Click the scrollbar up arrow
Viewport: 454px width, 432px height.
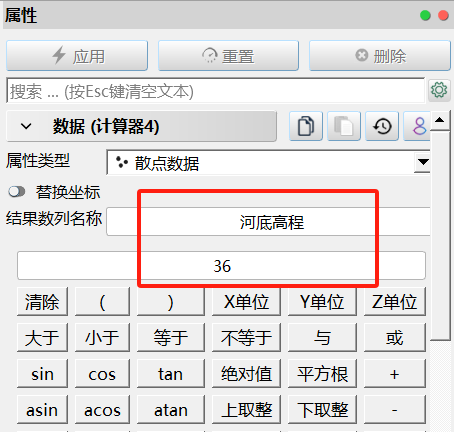tap(440, 120)
